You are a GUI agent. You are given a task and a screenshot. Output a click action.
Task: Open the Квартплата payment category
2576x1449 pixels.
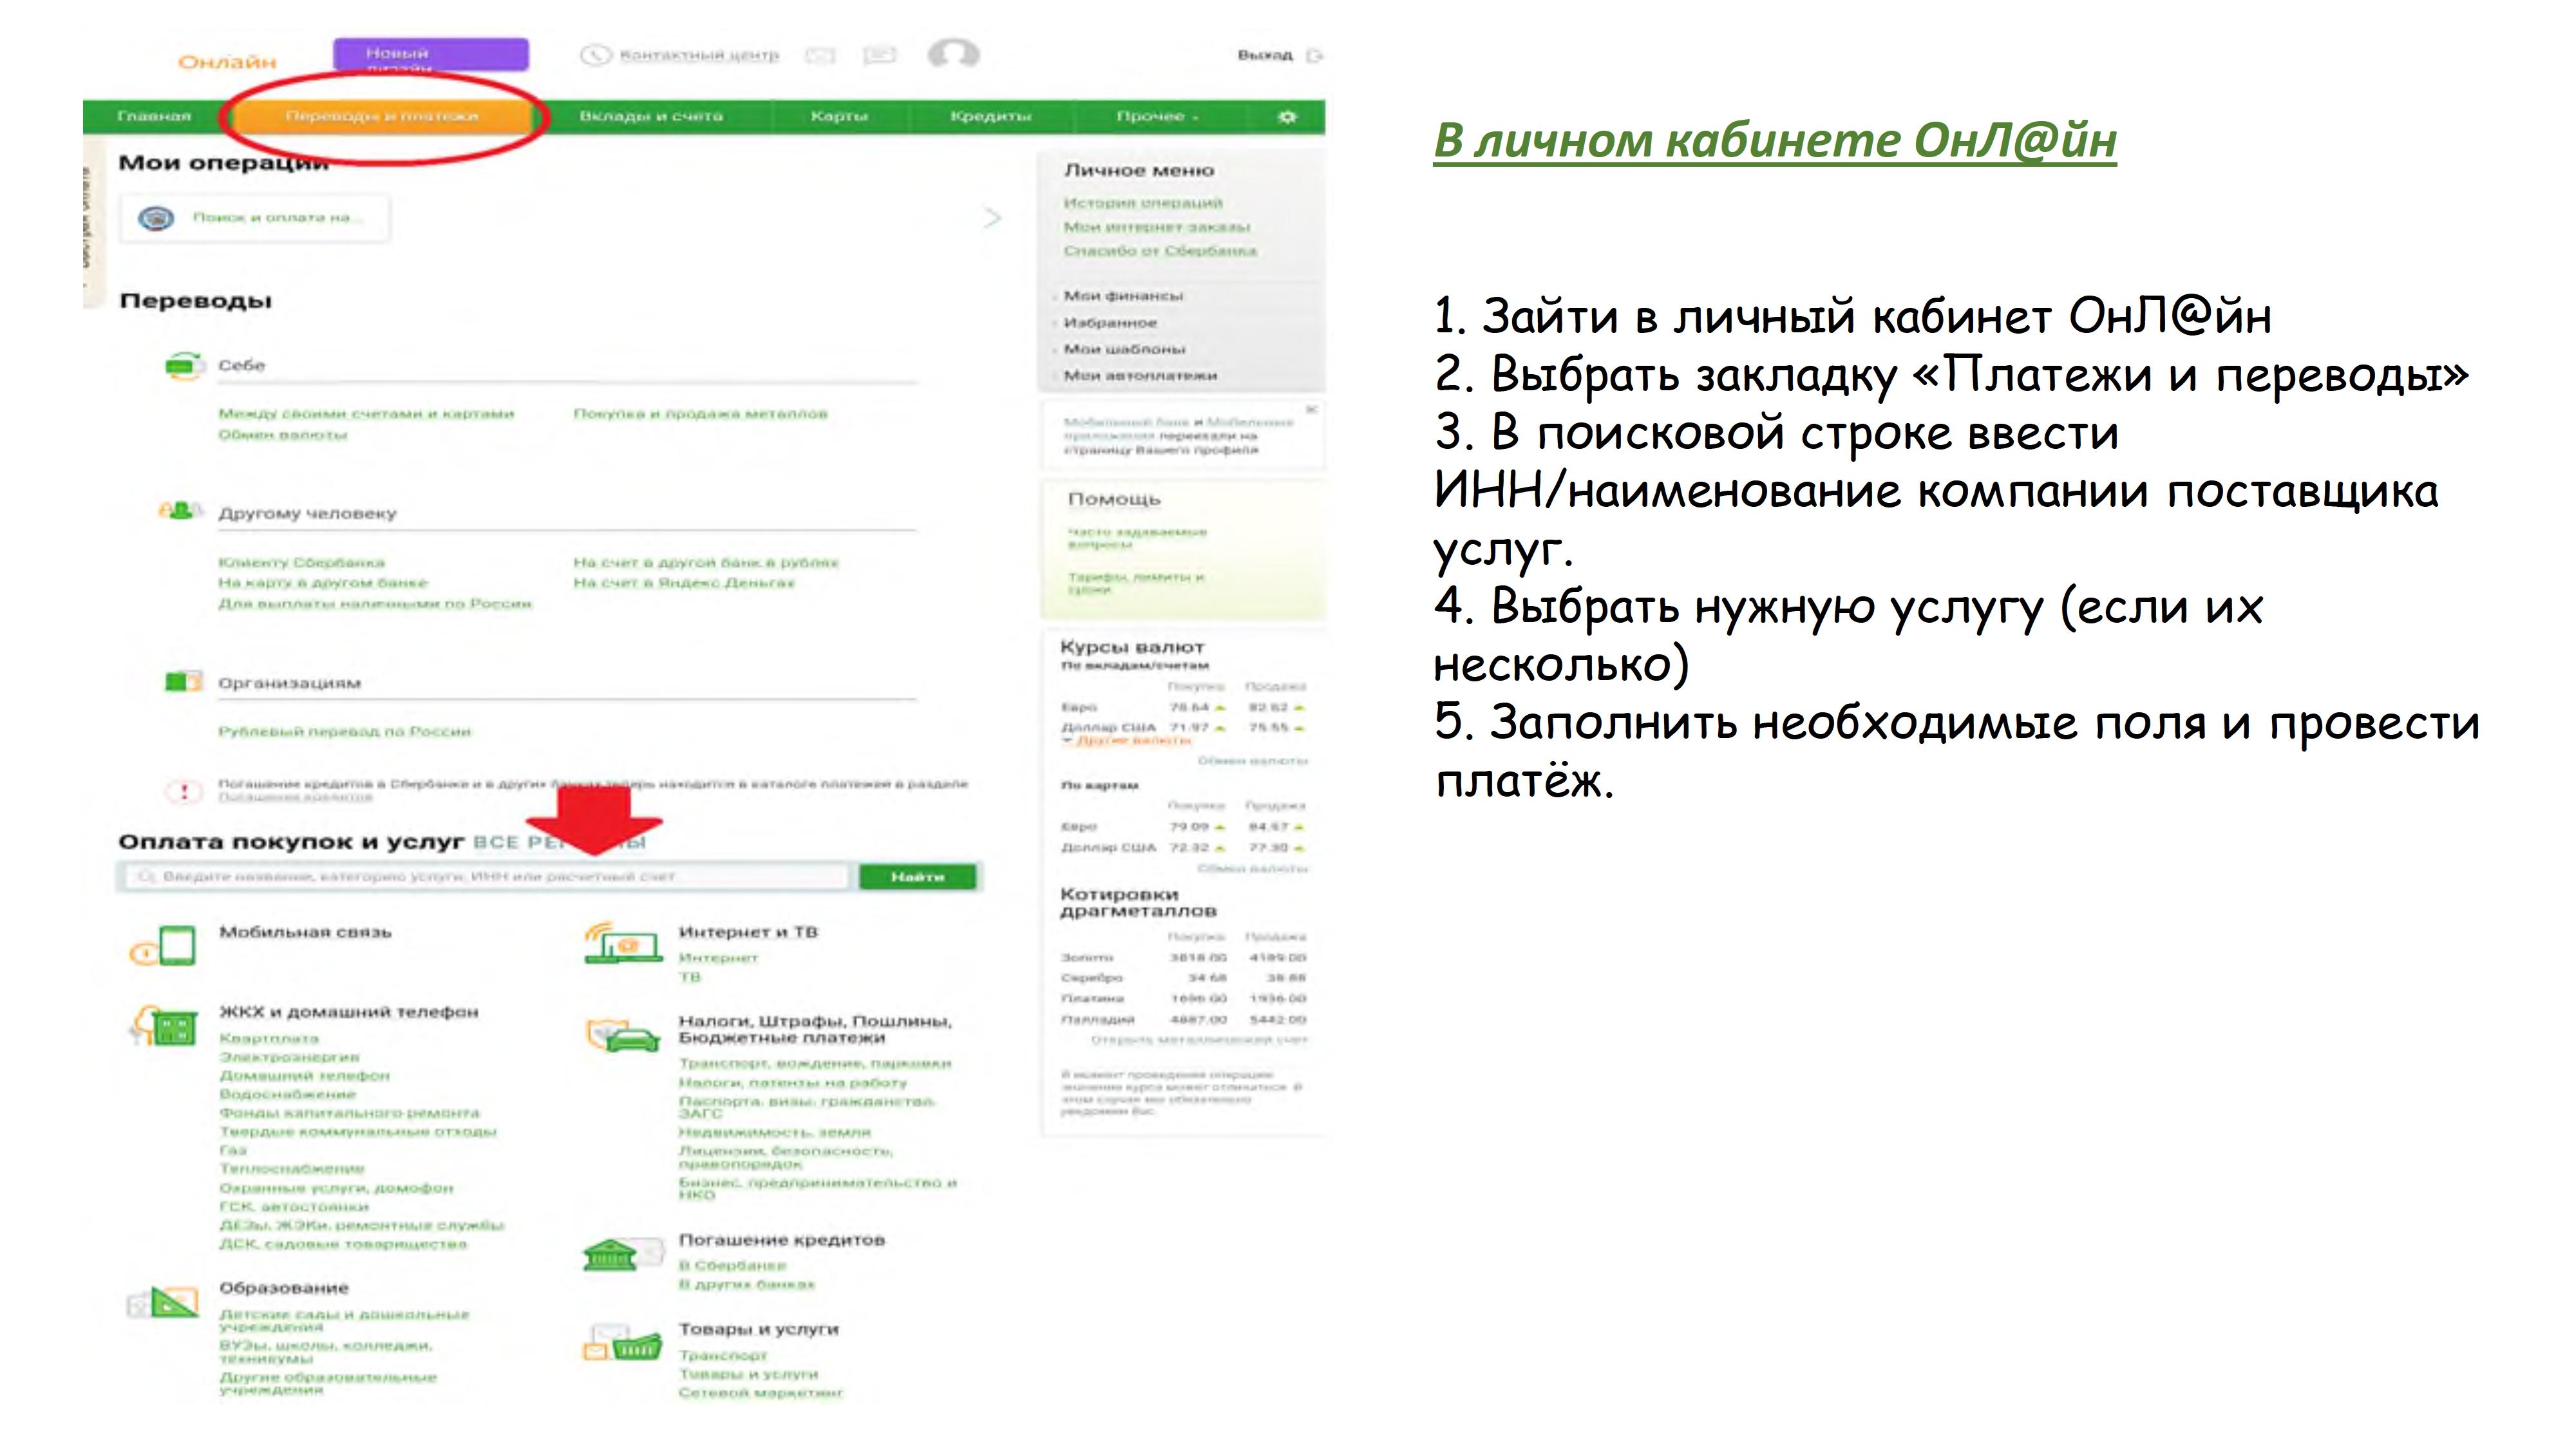click(x=269, y=1039)
